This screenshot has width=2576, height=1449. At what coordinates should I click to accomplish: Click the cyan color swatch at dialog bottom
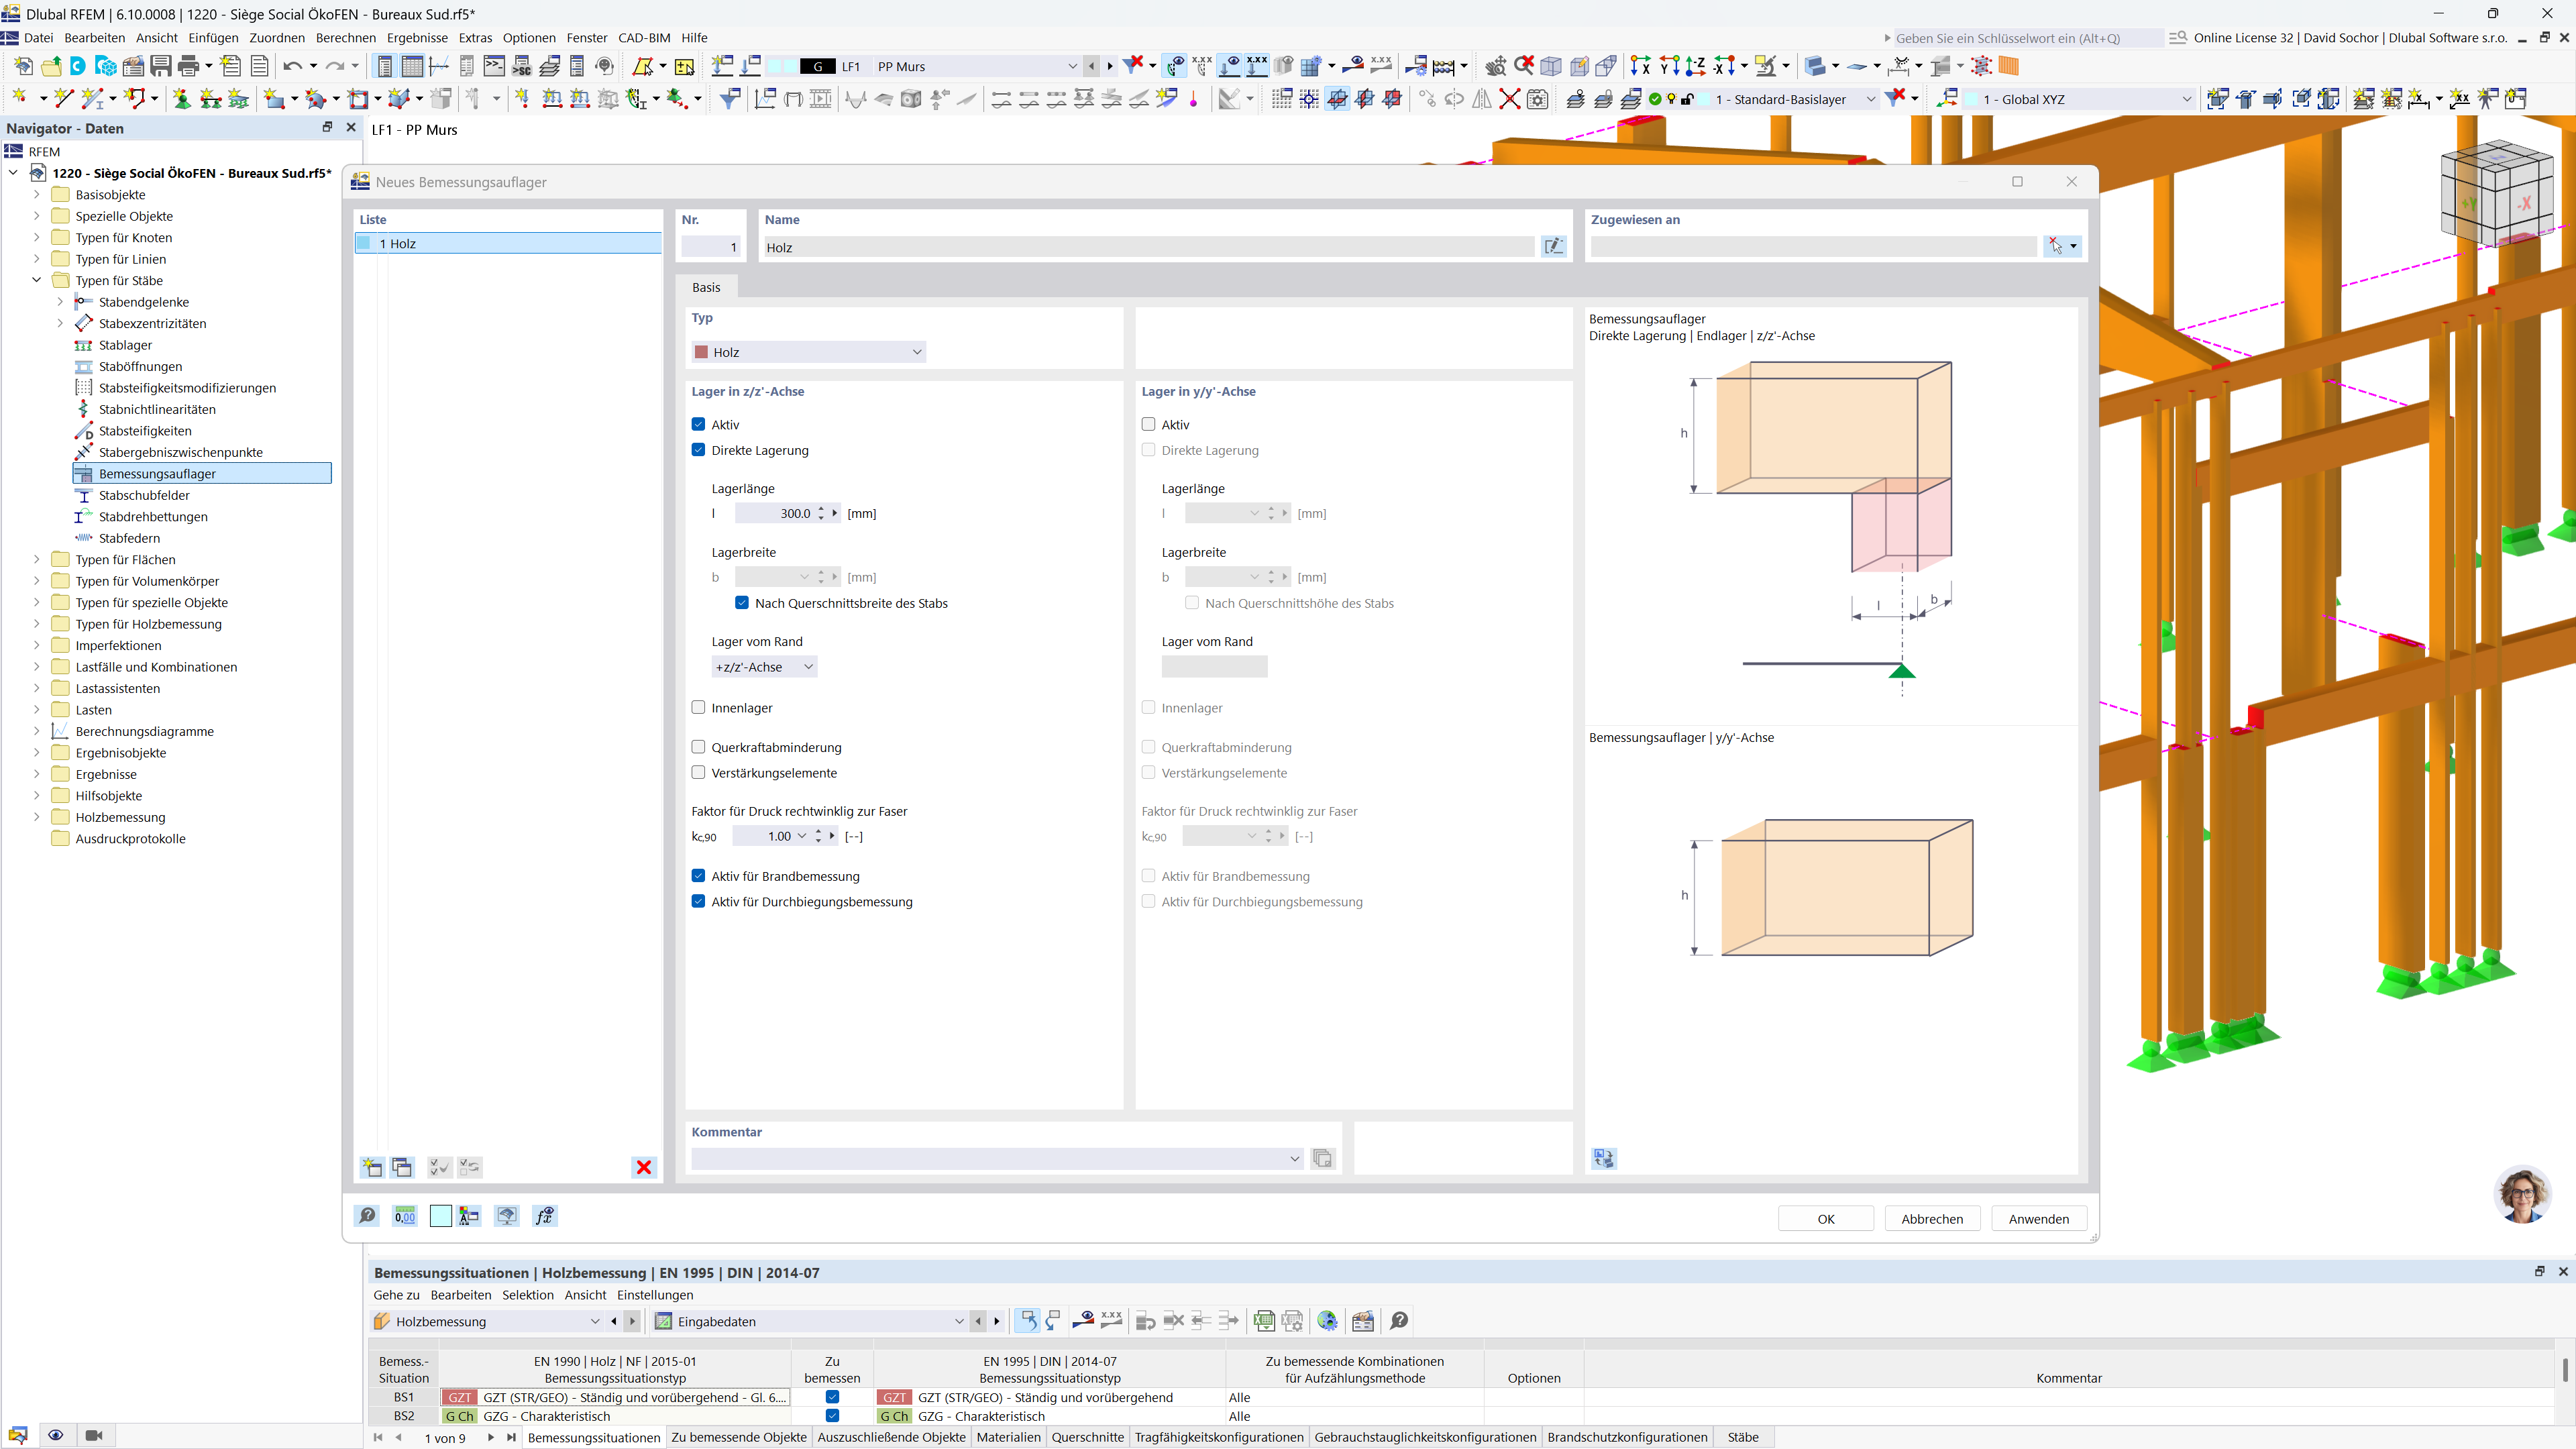(440, 1216)
